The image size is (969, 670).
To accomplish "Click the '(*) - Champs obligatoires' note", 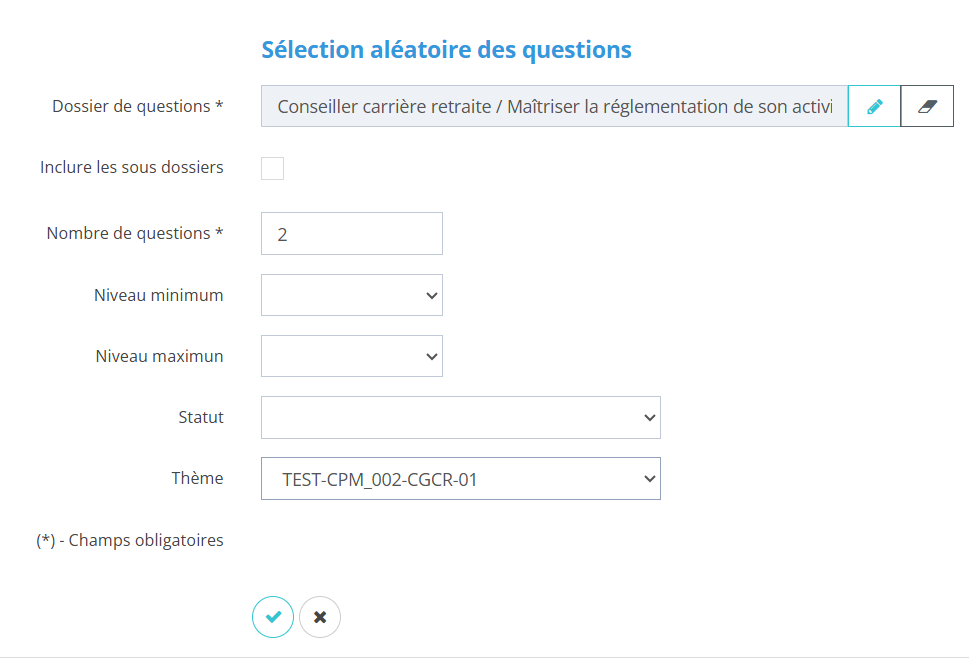I will click(x=130, y=540).
